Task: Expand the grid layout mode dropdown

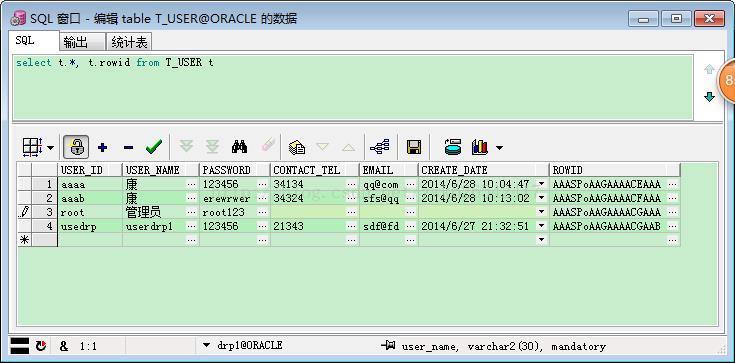Action: 50,148
